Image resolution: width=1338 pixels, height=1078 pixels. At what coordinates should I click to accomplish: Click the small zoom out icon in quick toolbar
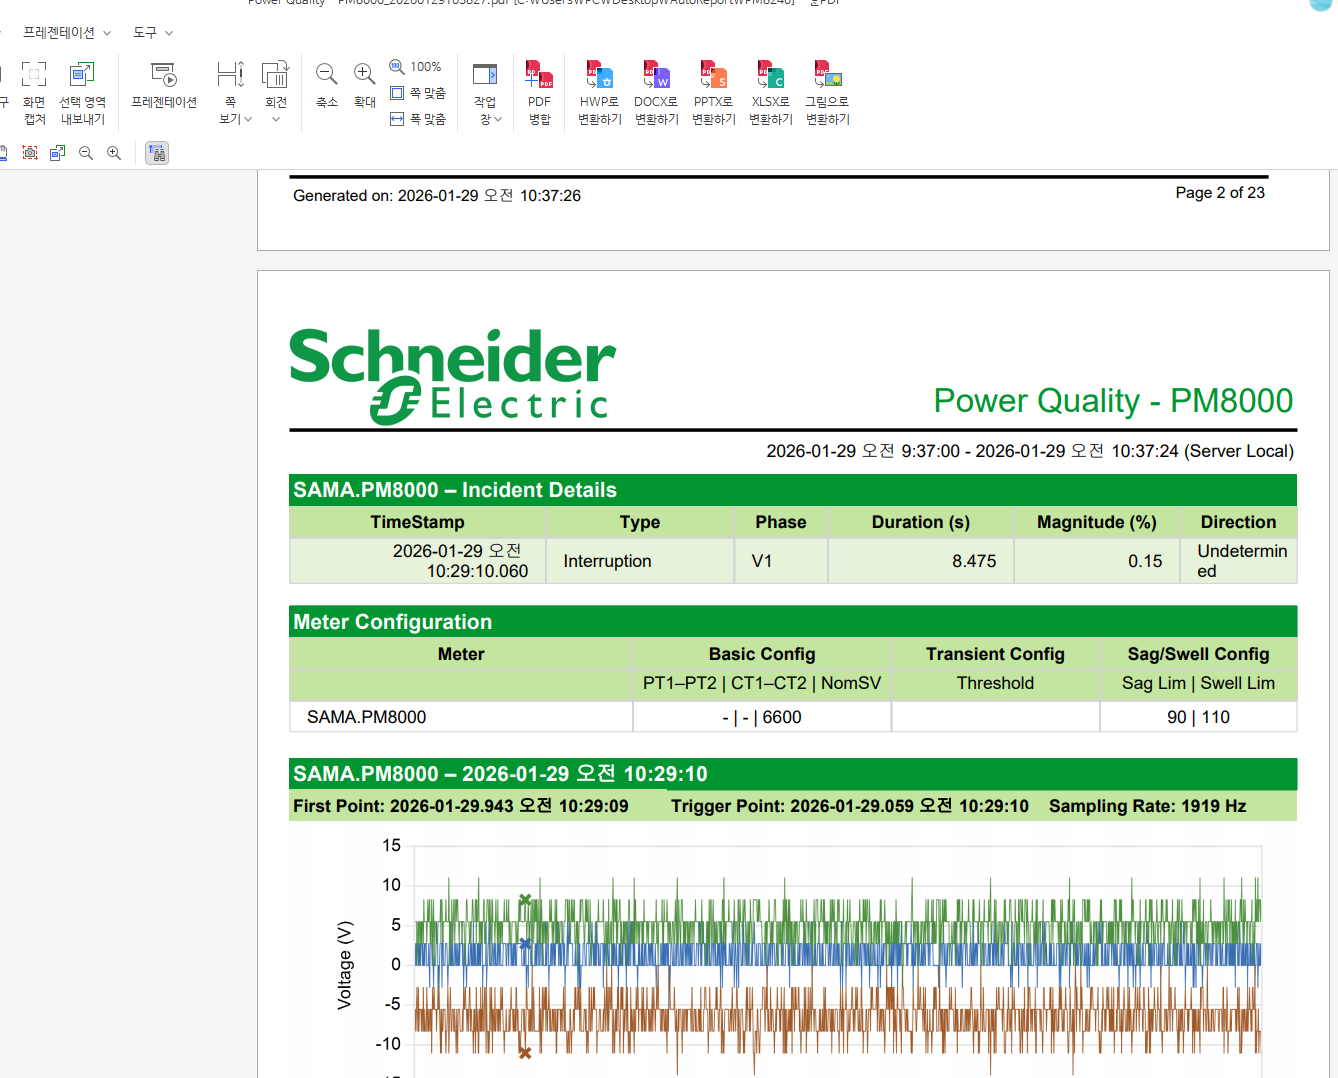click(x=86, y=153)
